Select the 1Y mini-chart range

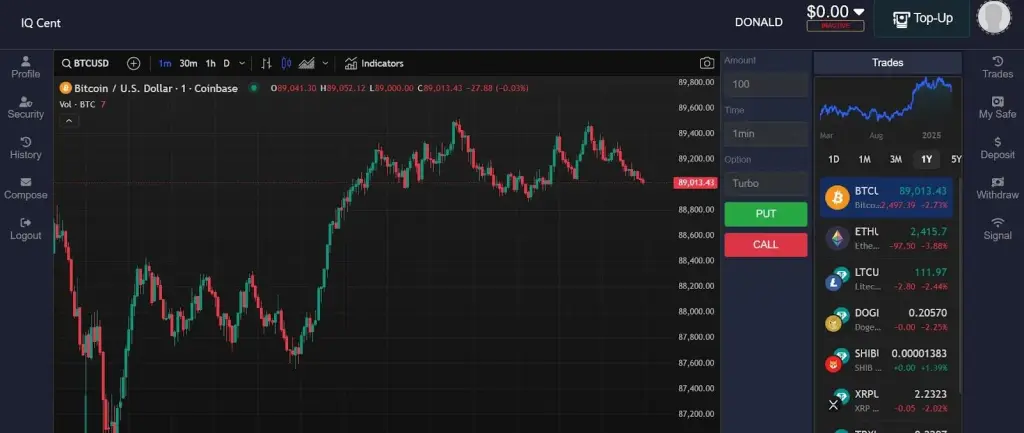tap(926, 159)
